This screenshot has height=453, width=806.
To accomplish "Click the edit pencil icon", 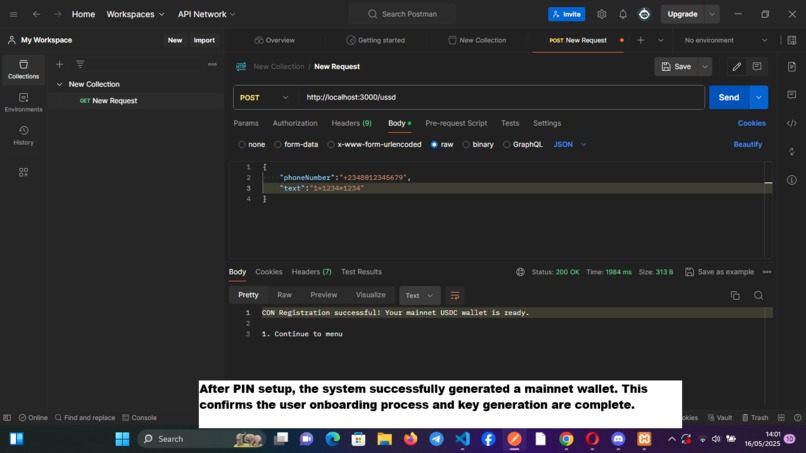I will tap(737, 66).
